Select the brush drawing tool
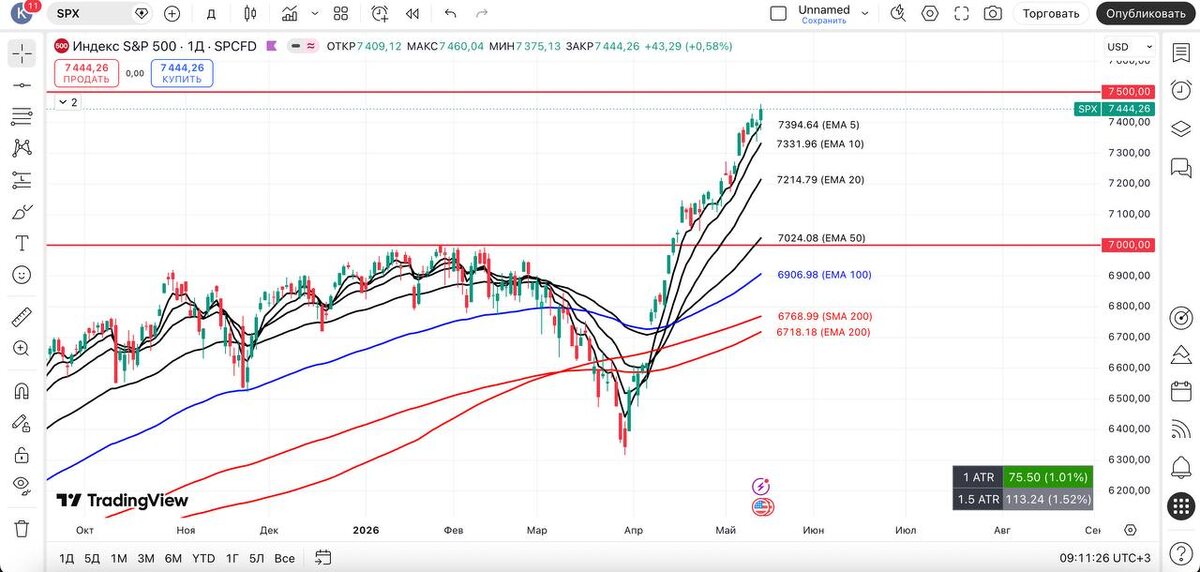 (22, 212)
